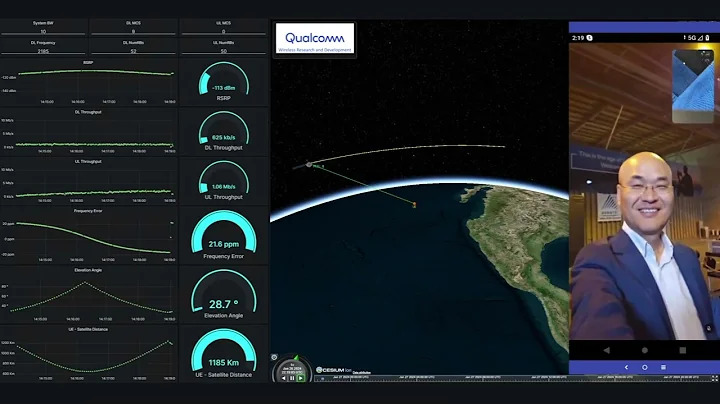Tap the self-view video thumbnail
Screen dimensions: 720x404
tap(693, 86)
